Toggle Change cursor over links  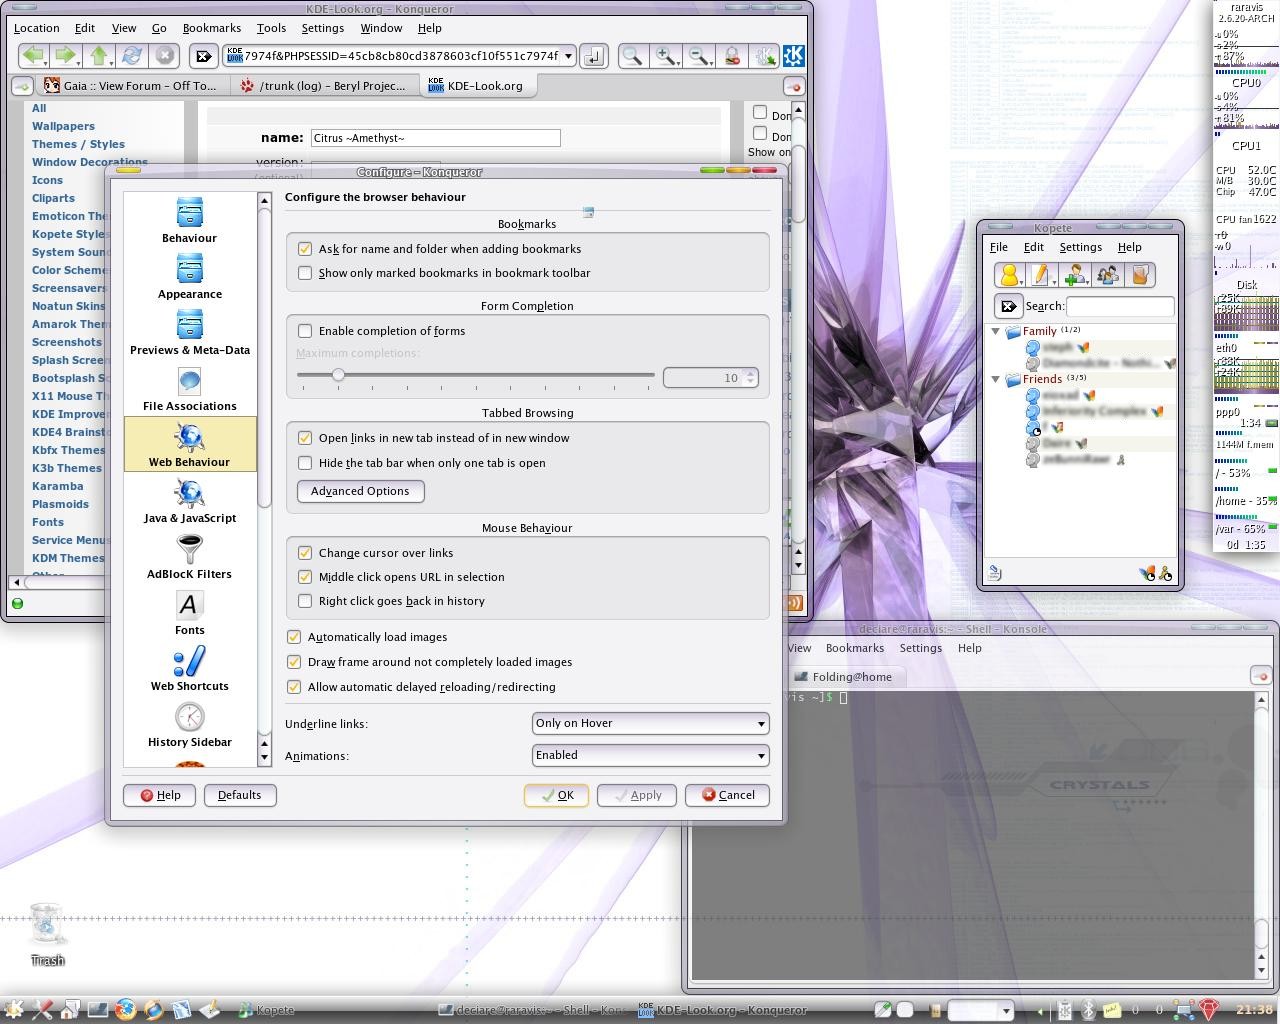click(x=305, y=553)
